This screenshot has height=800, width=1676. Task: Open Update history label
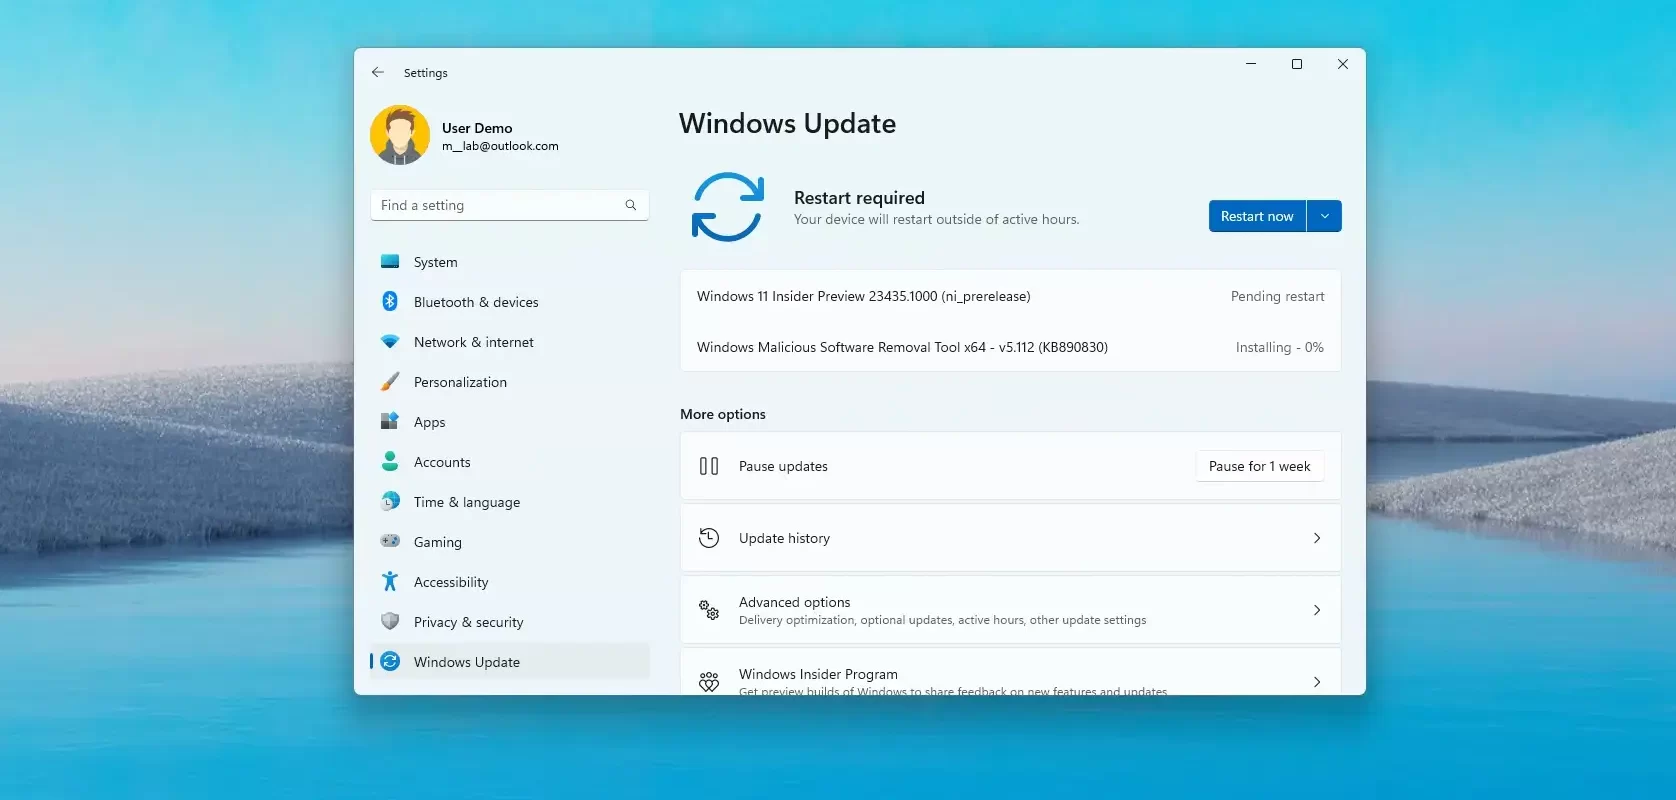coord(784,538)
